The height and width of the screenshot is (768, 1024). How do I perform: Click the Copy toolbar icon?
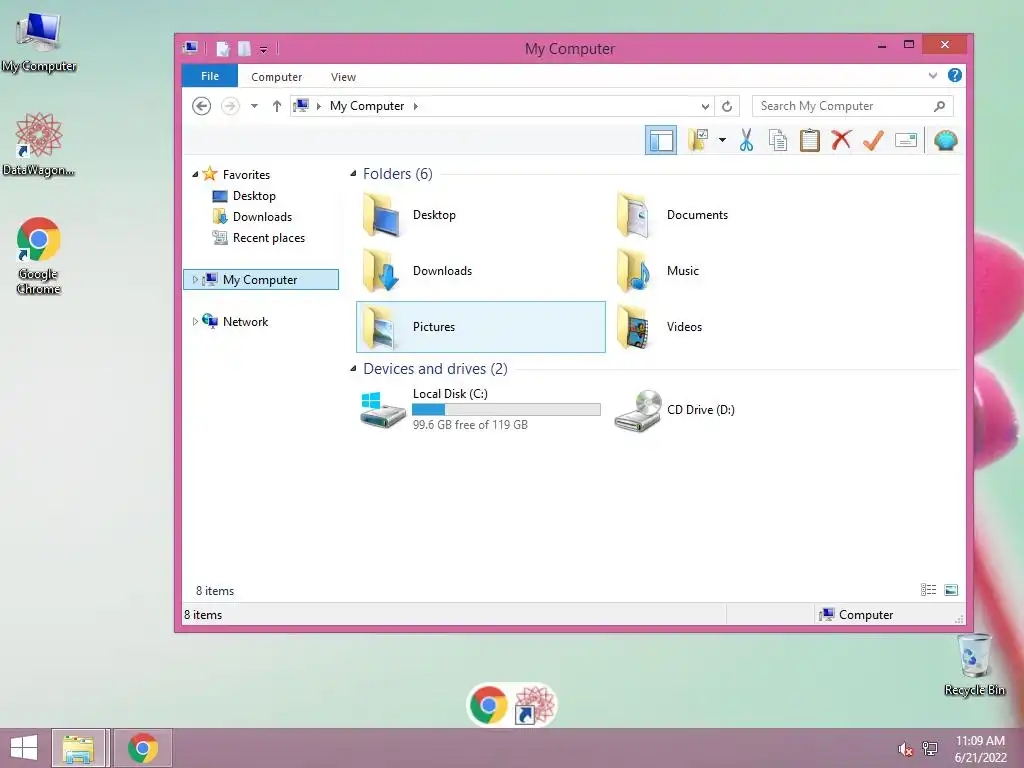778,140
